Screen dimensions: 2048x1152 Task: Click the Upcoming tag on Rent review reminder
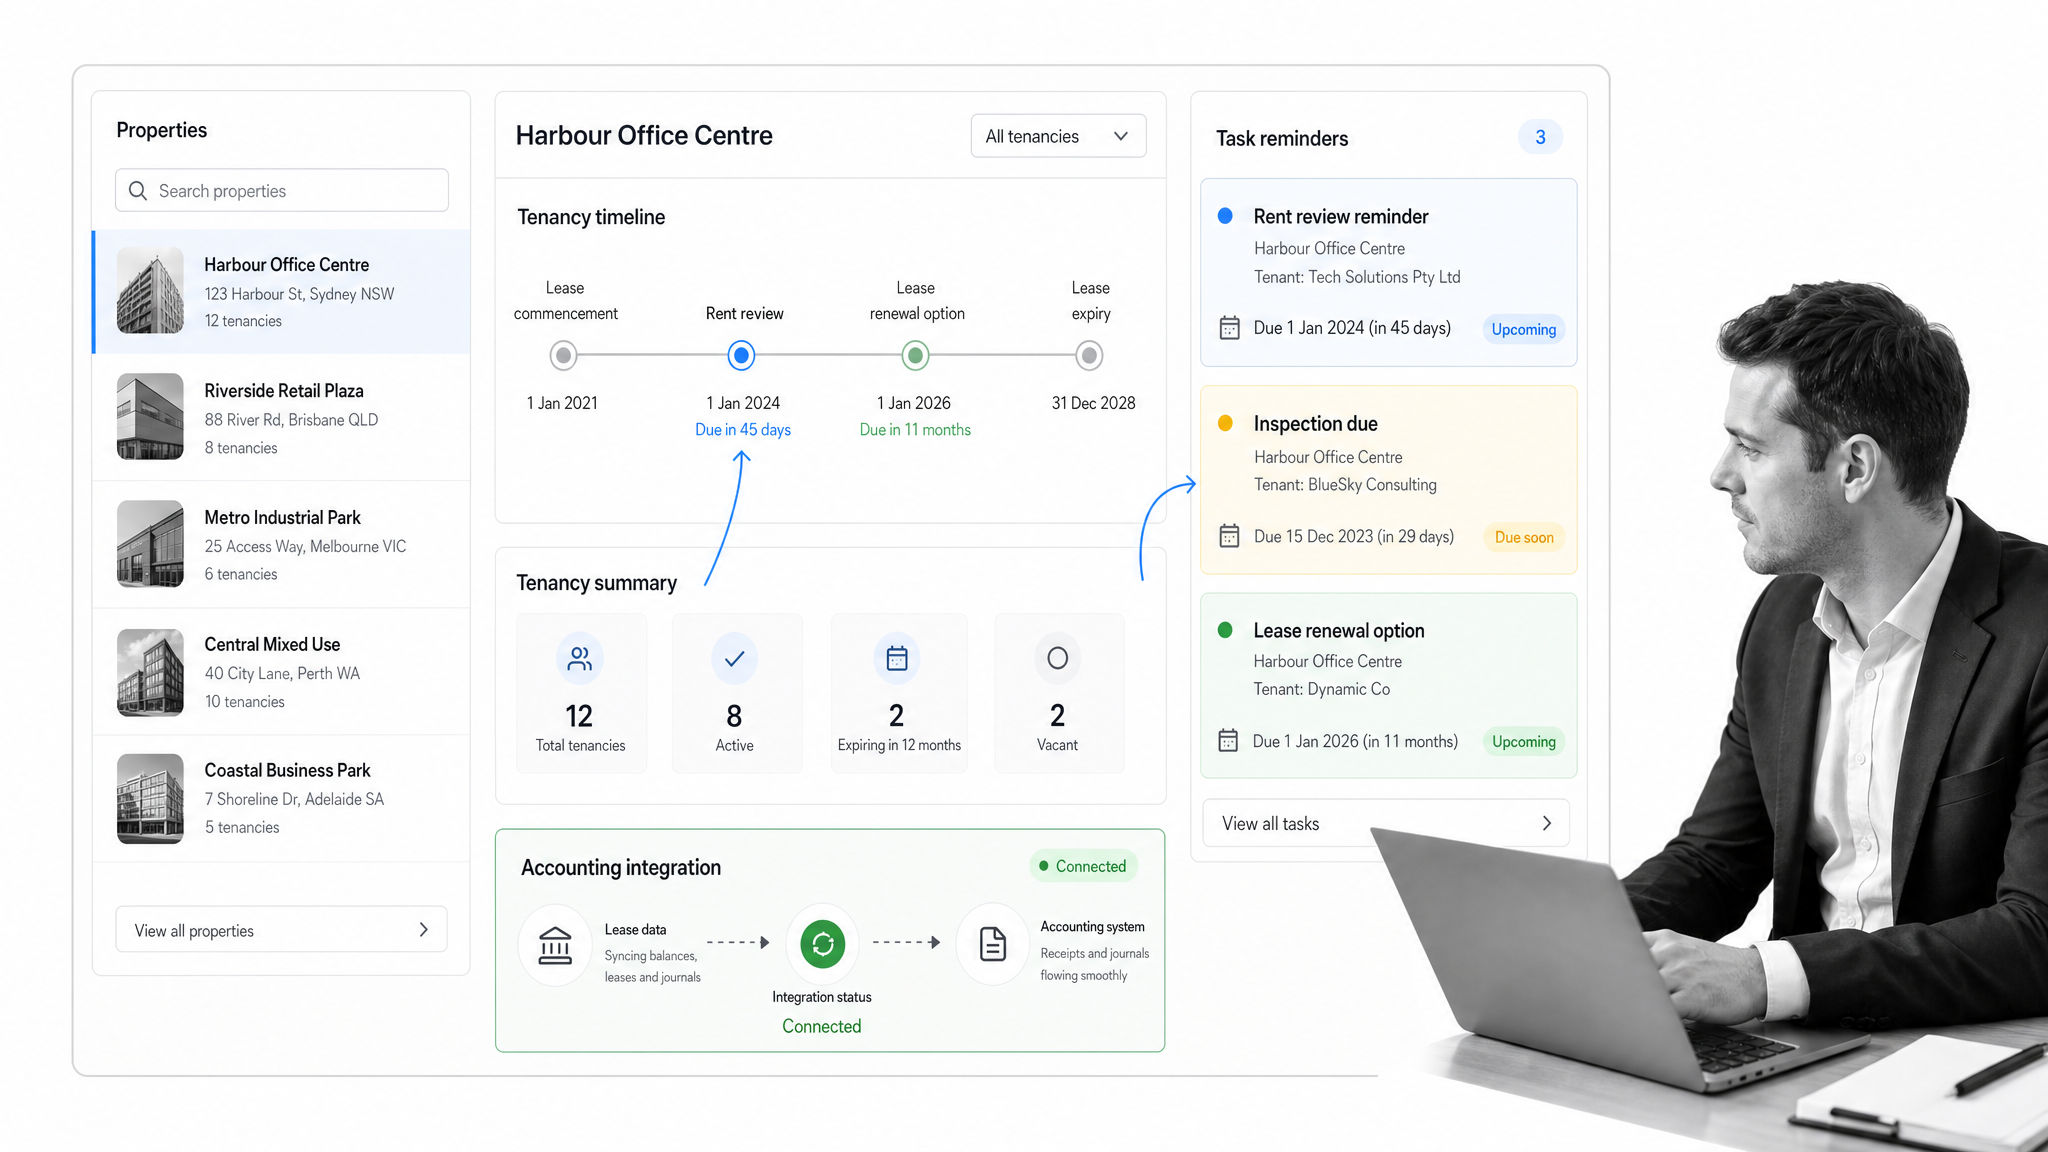pos(1524,330)
